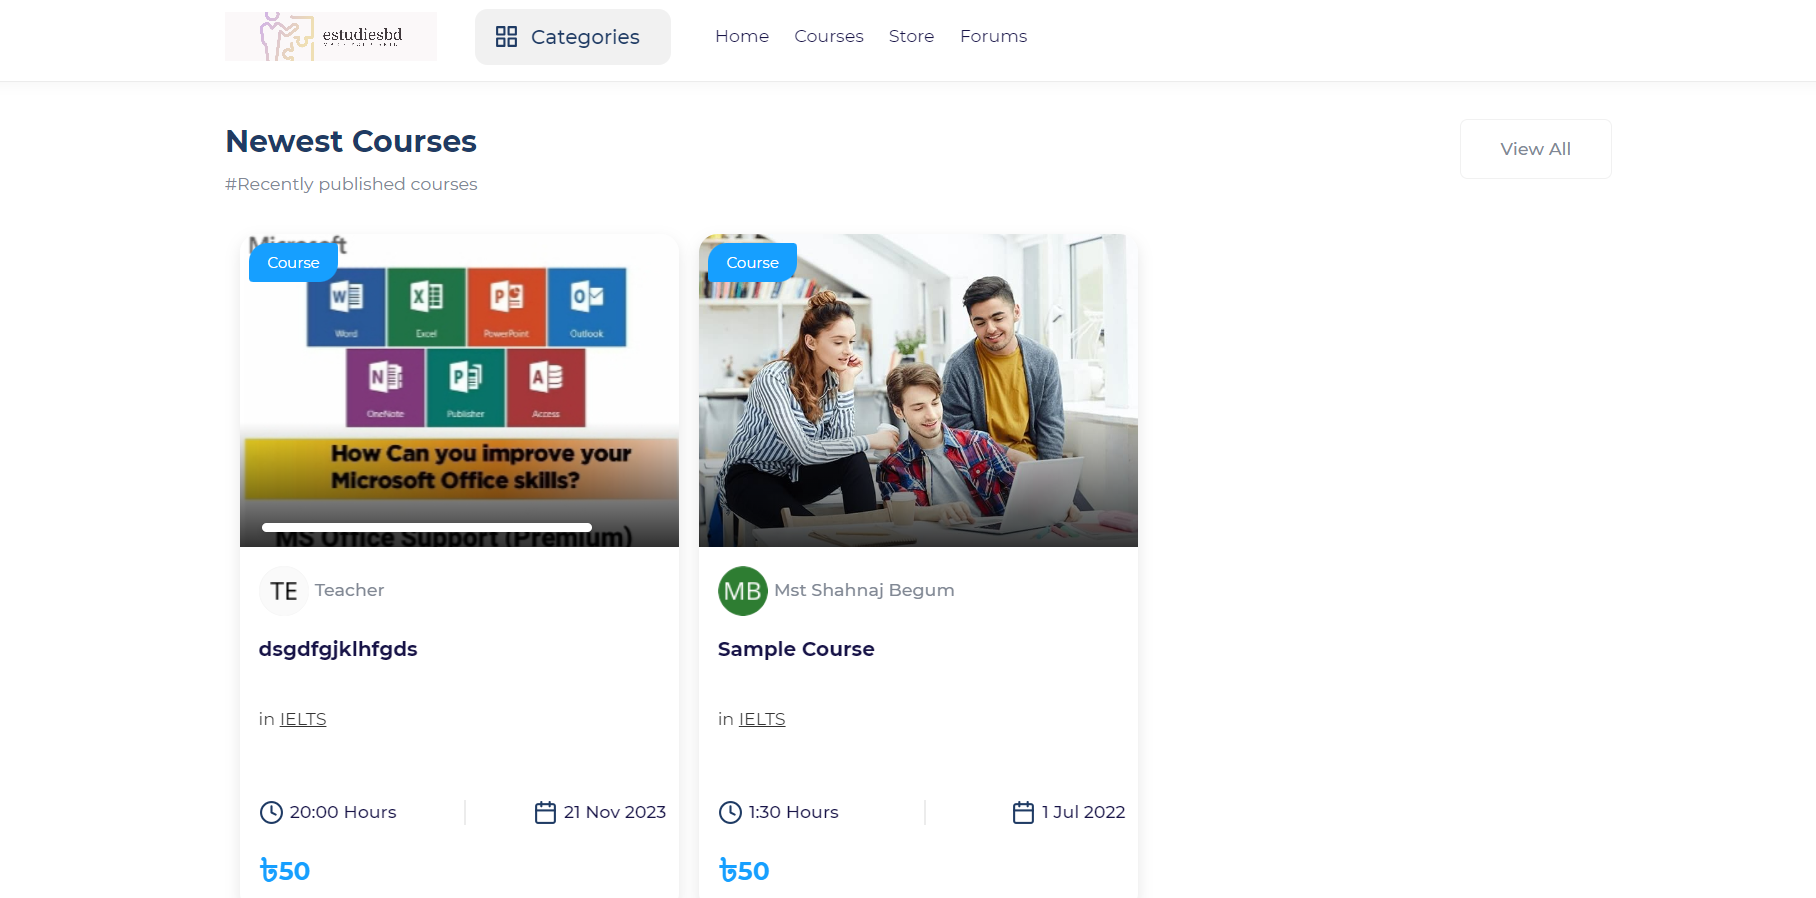The width and height of the screenshot is (1816, 898).
Task: Click white progress bar on Office thumbnail
Action: tap(427, 527)
